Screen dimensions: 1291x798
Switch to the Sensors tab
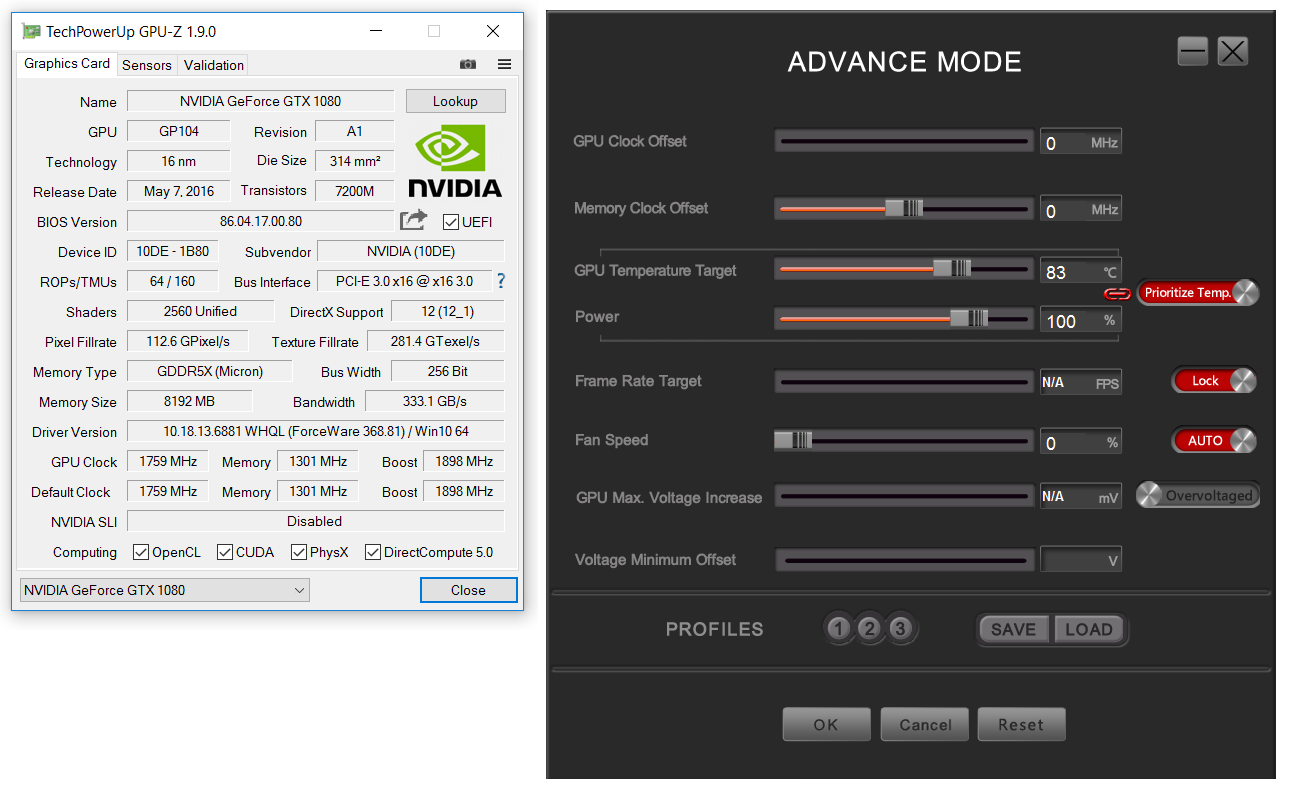(x=147, y=65)
